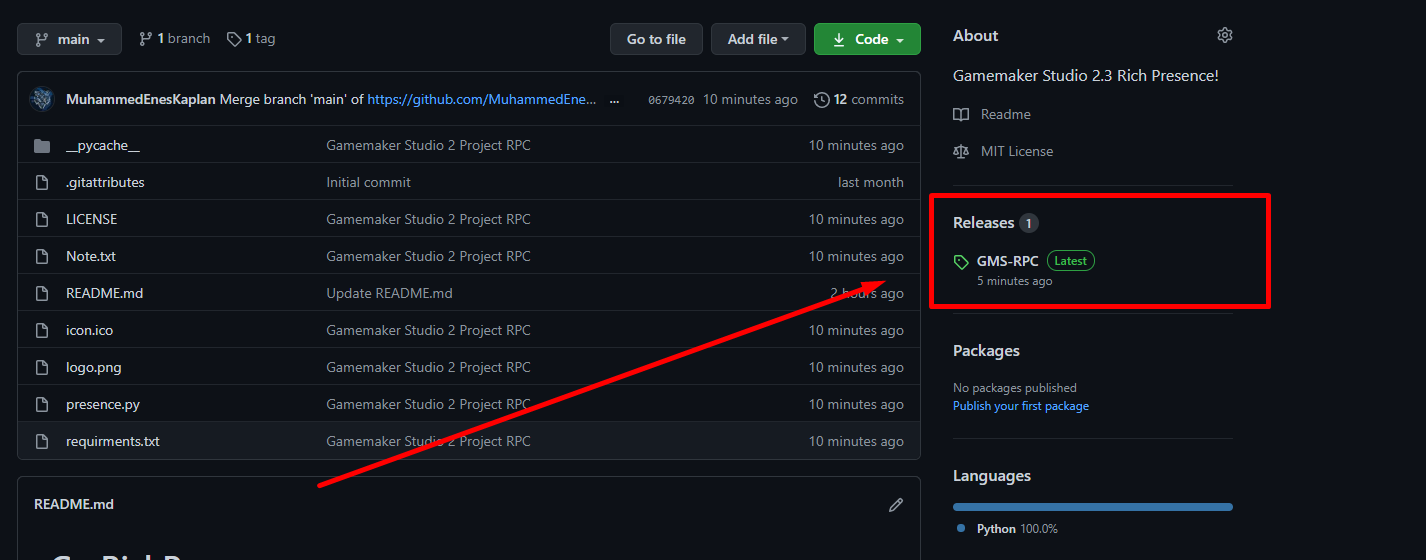Expand the commit message ellipsis
The image size is (1426, 560).
coord(615,99)
